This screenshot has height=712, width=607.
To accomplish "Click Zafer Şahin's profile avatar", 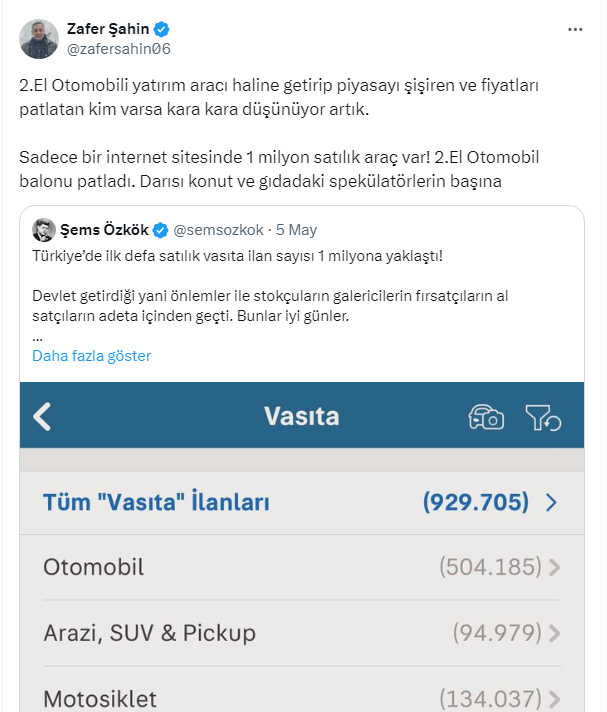I will click(39, 38).
